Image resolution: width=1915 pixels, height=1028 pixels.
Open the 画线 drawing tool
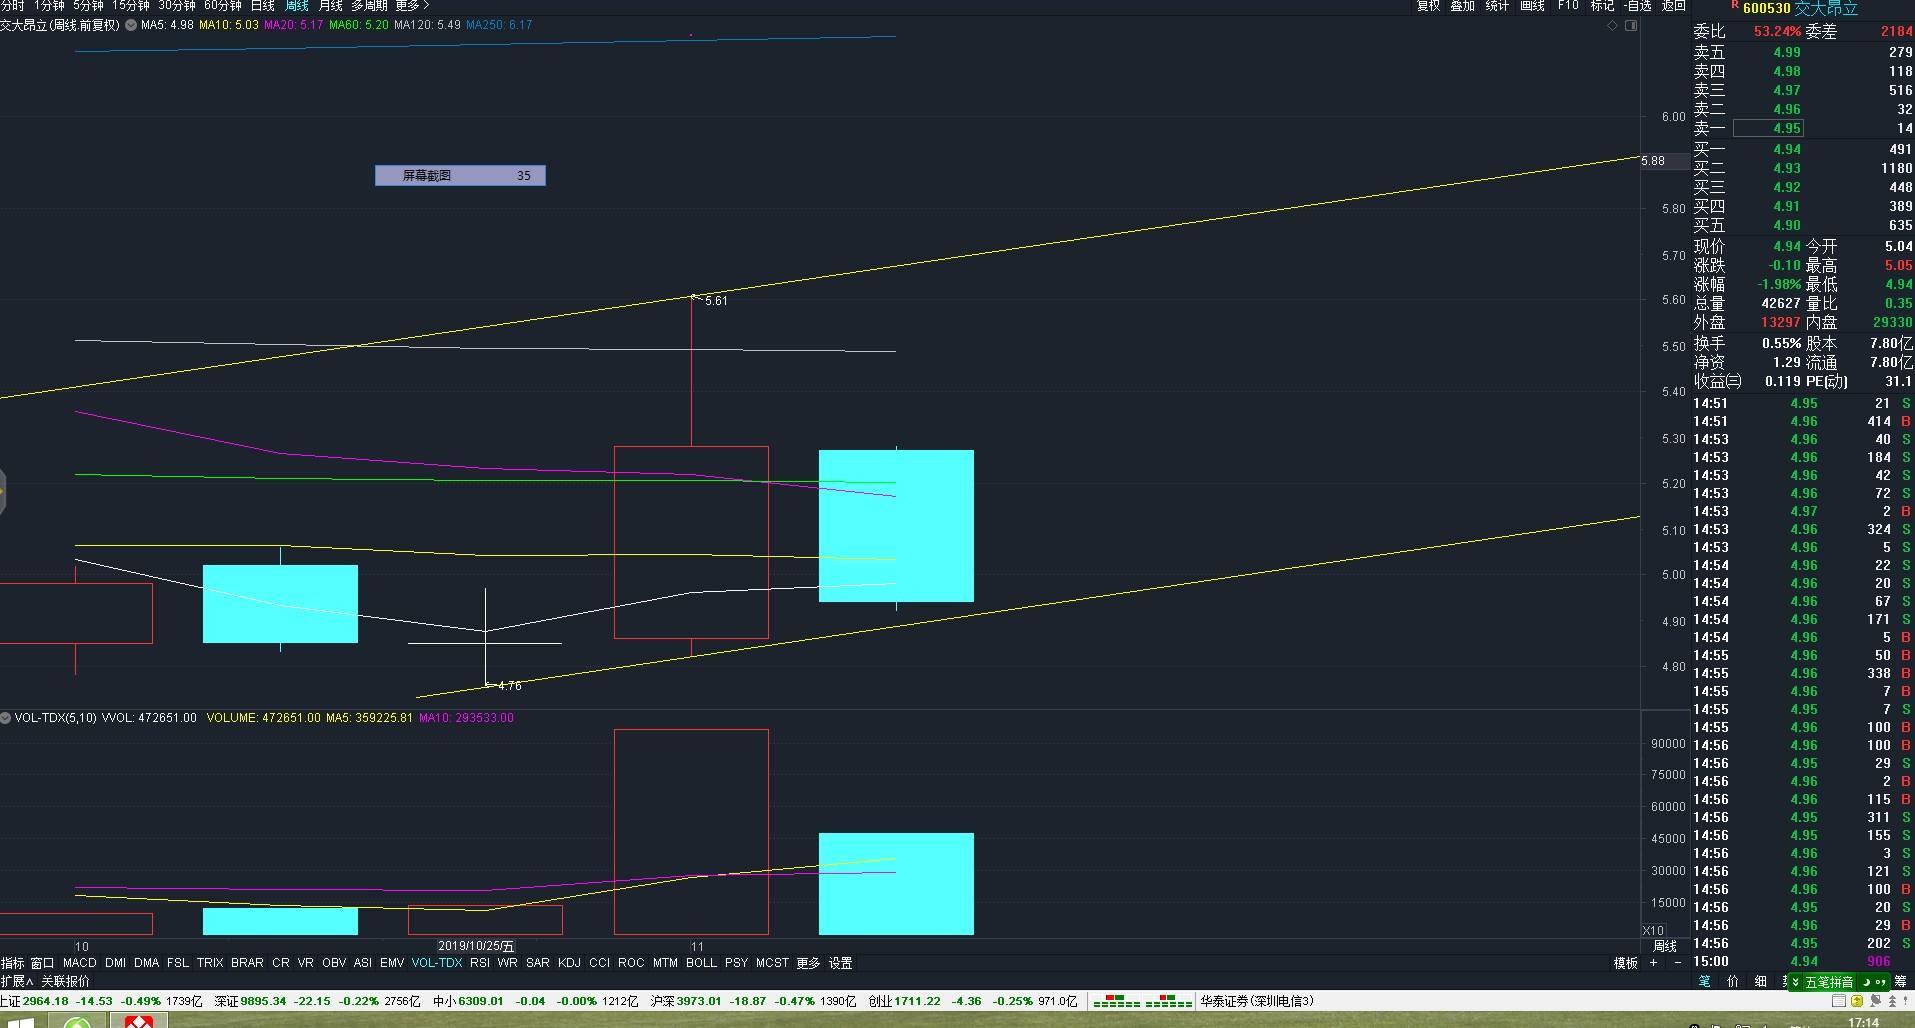coord(1532,6)
